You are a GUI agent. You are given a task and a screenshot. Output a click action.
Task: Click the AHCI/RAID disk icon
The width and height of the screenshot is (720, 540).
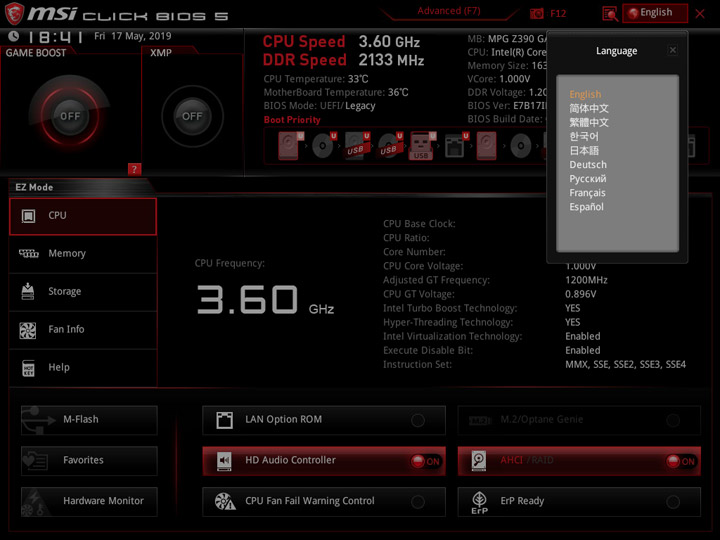(x=478, y=461)
